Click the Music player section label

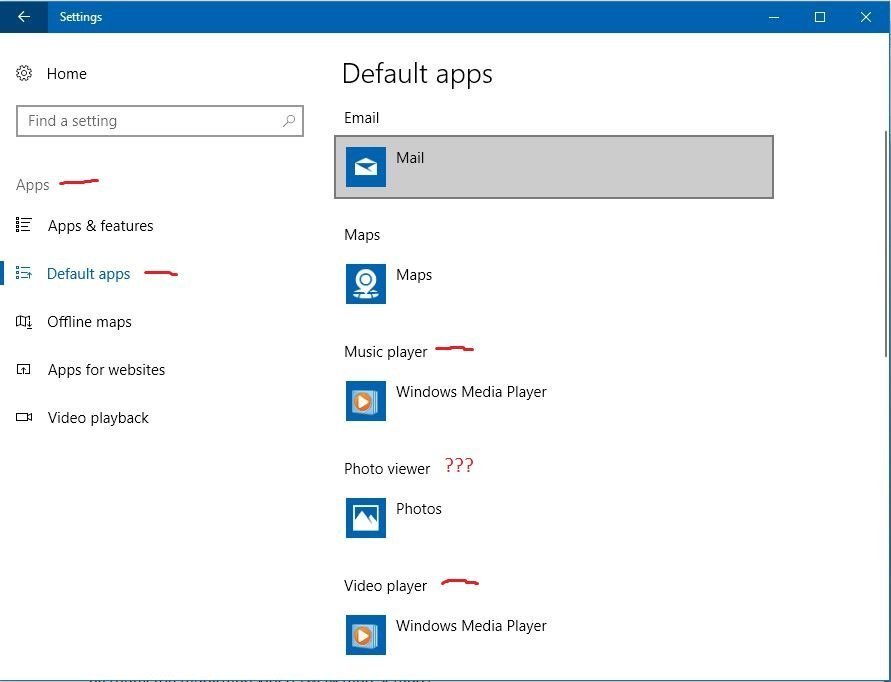pyautogui.click(x=385, y=352)
